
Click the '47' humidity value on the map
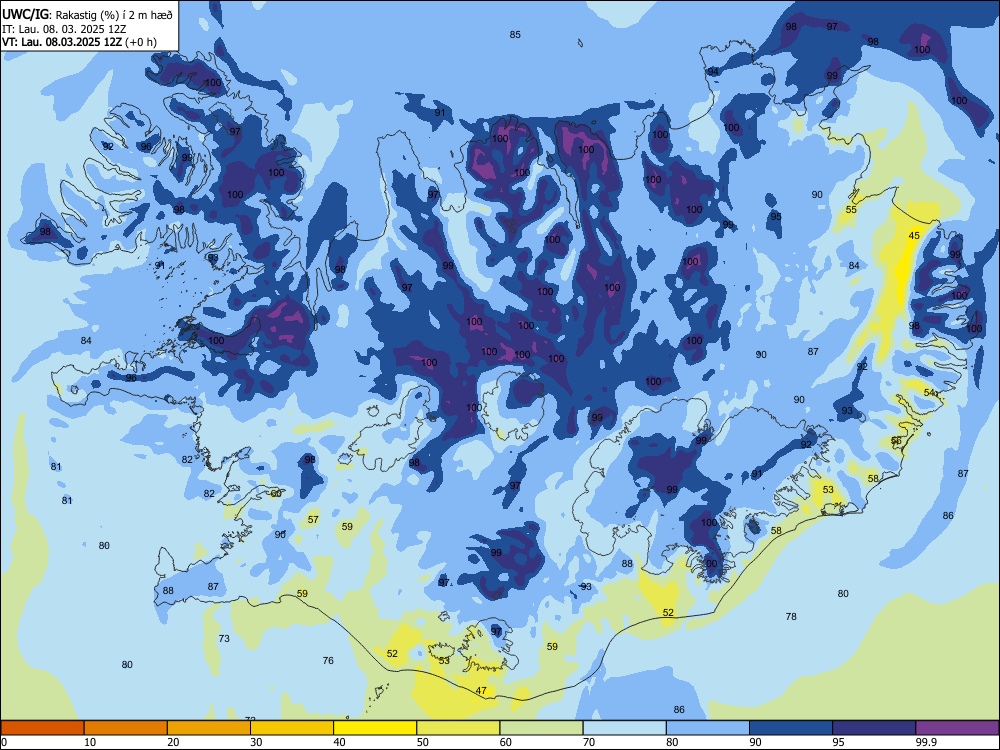(482, 690)
